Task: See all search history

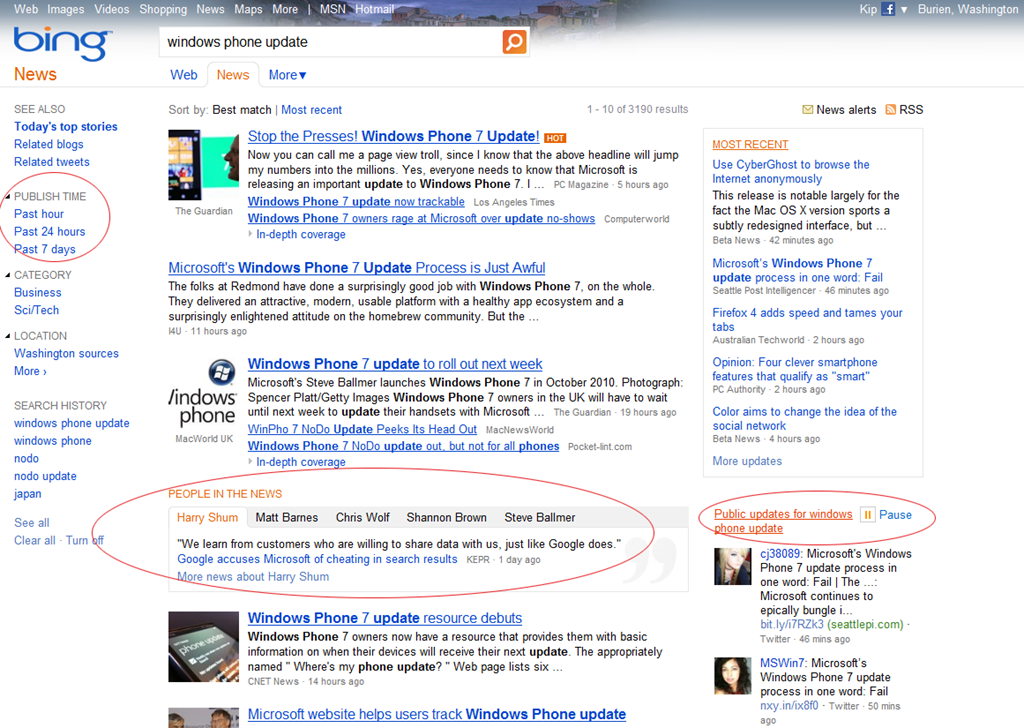Action: pos(32,523)
